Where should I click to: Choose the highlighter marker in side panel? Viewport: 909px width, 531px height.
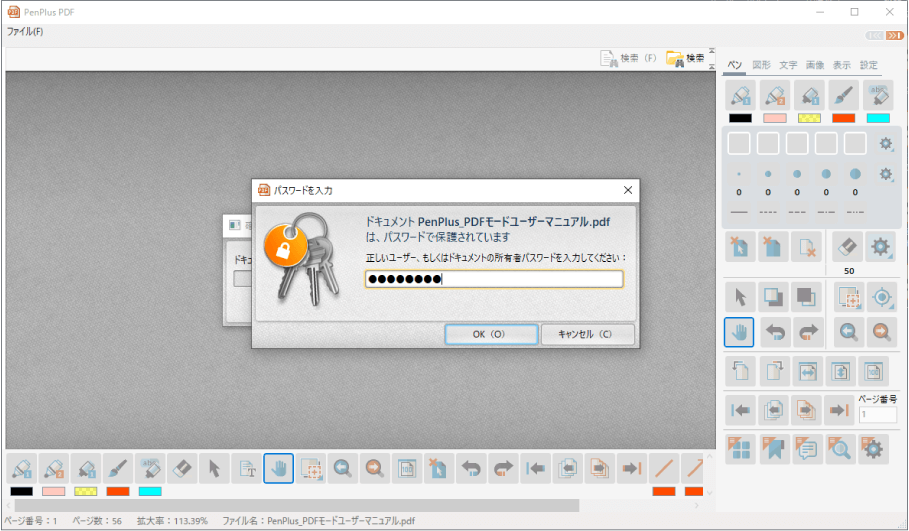[x=809, y=96]
